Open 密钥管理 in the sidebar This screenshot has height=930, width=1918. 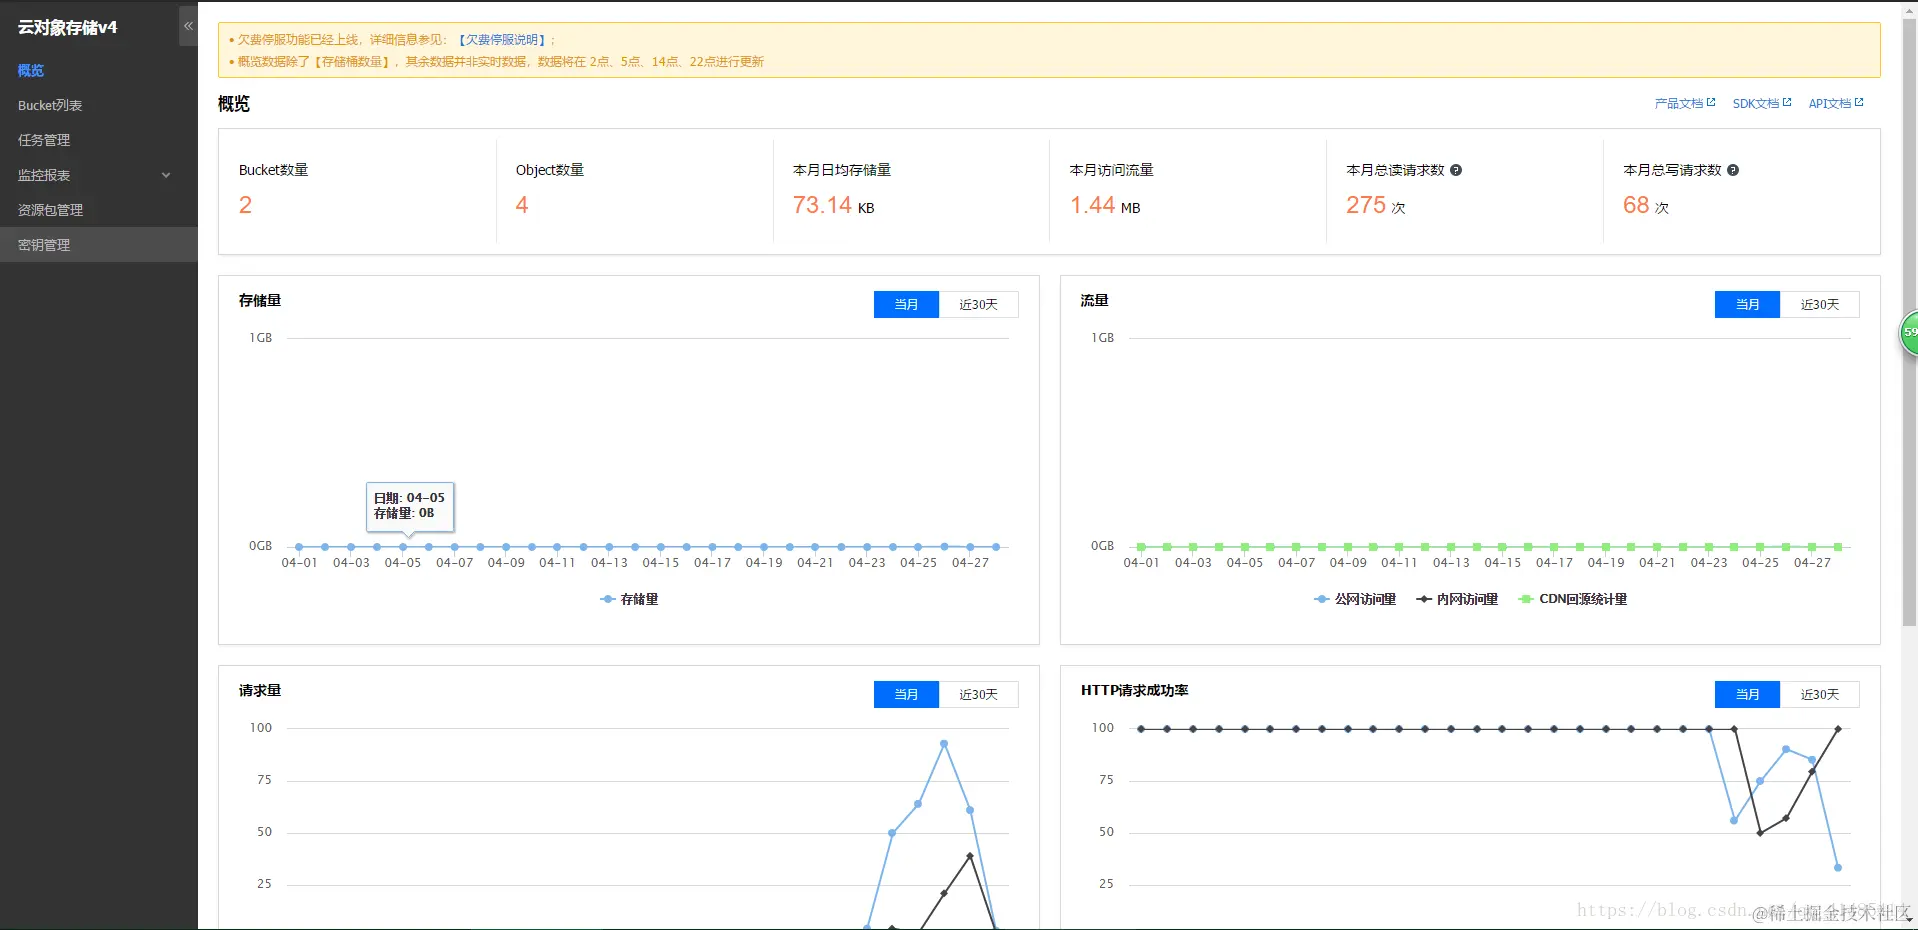(x=99, y=245)
